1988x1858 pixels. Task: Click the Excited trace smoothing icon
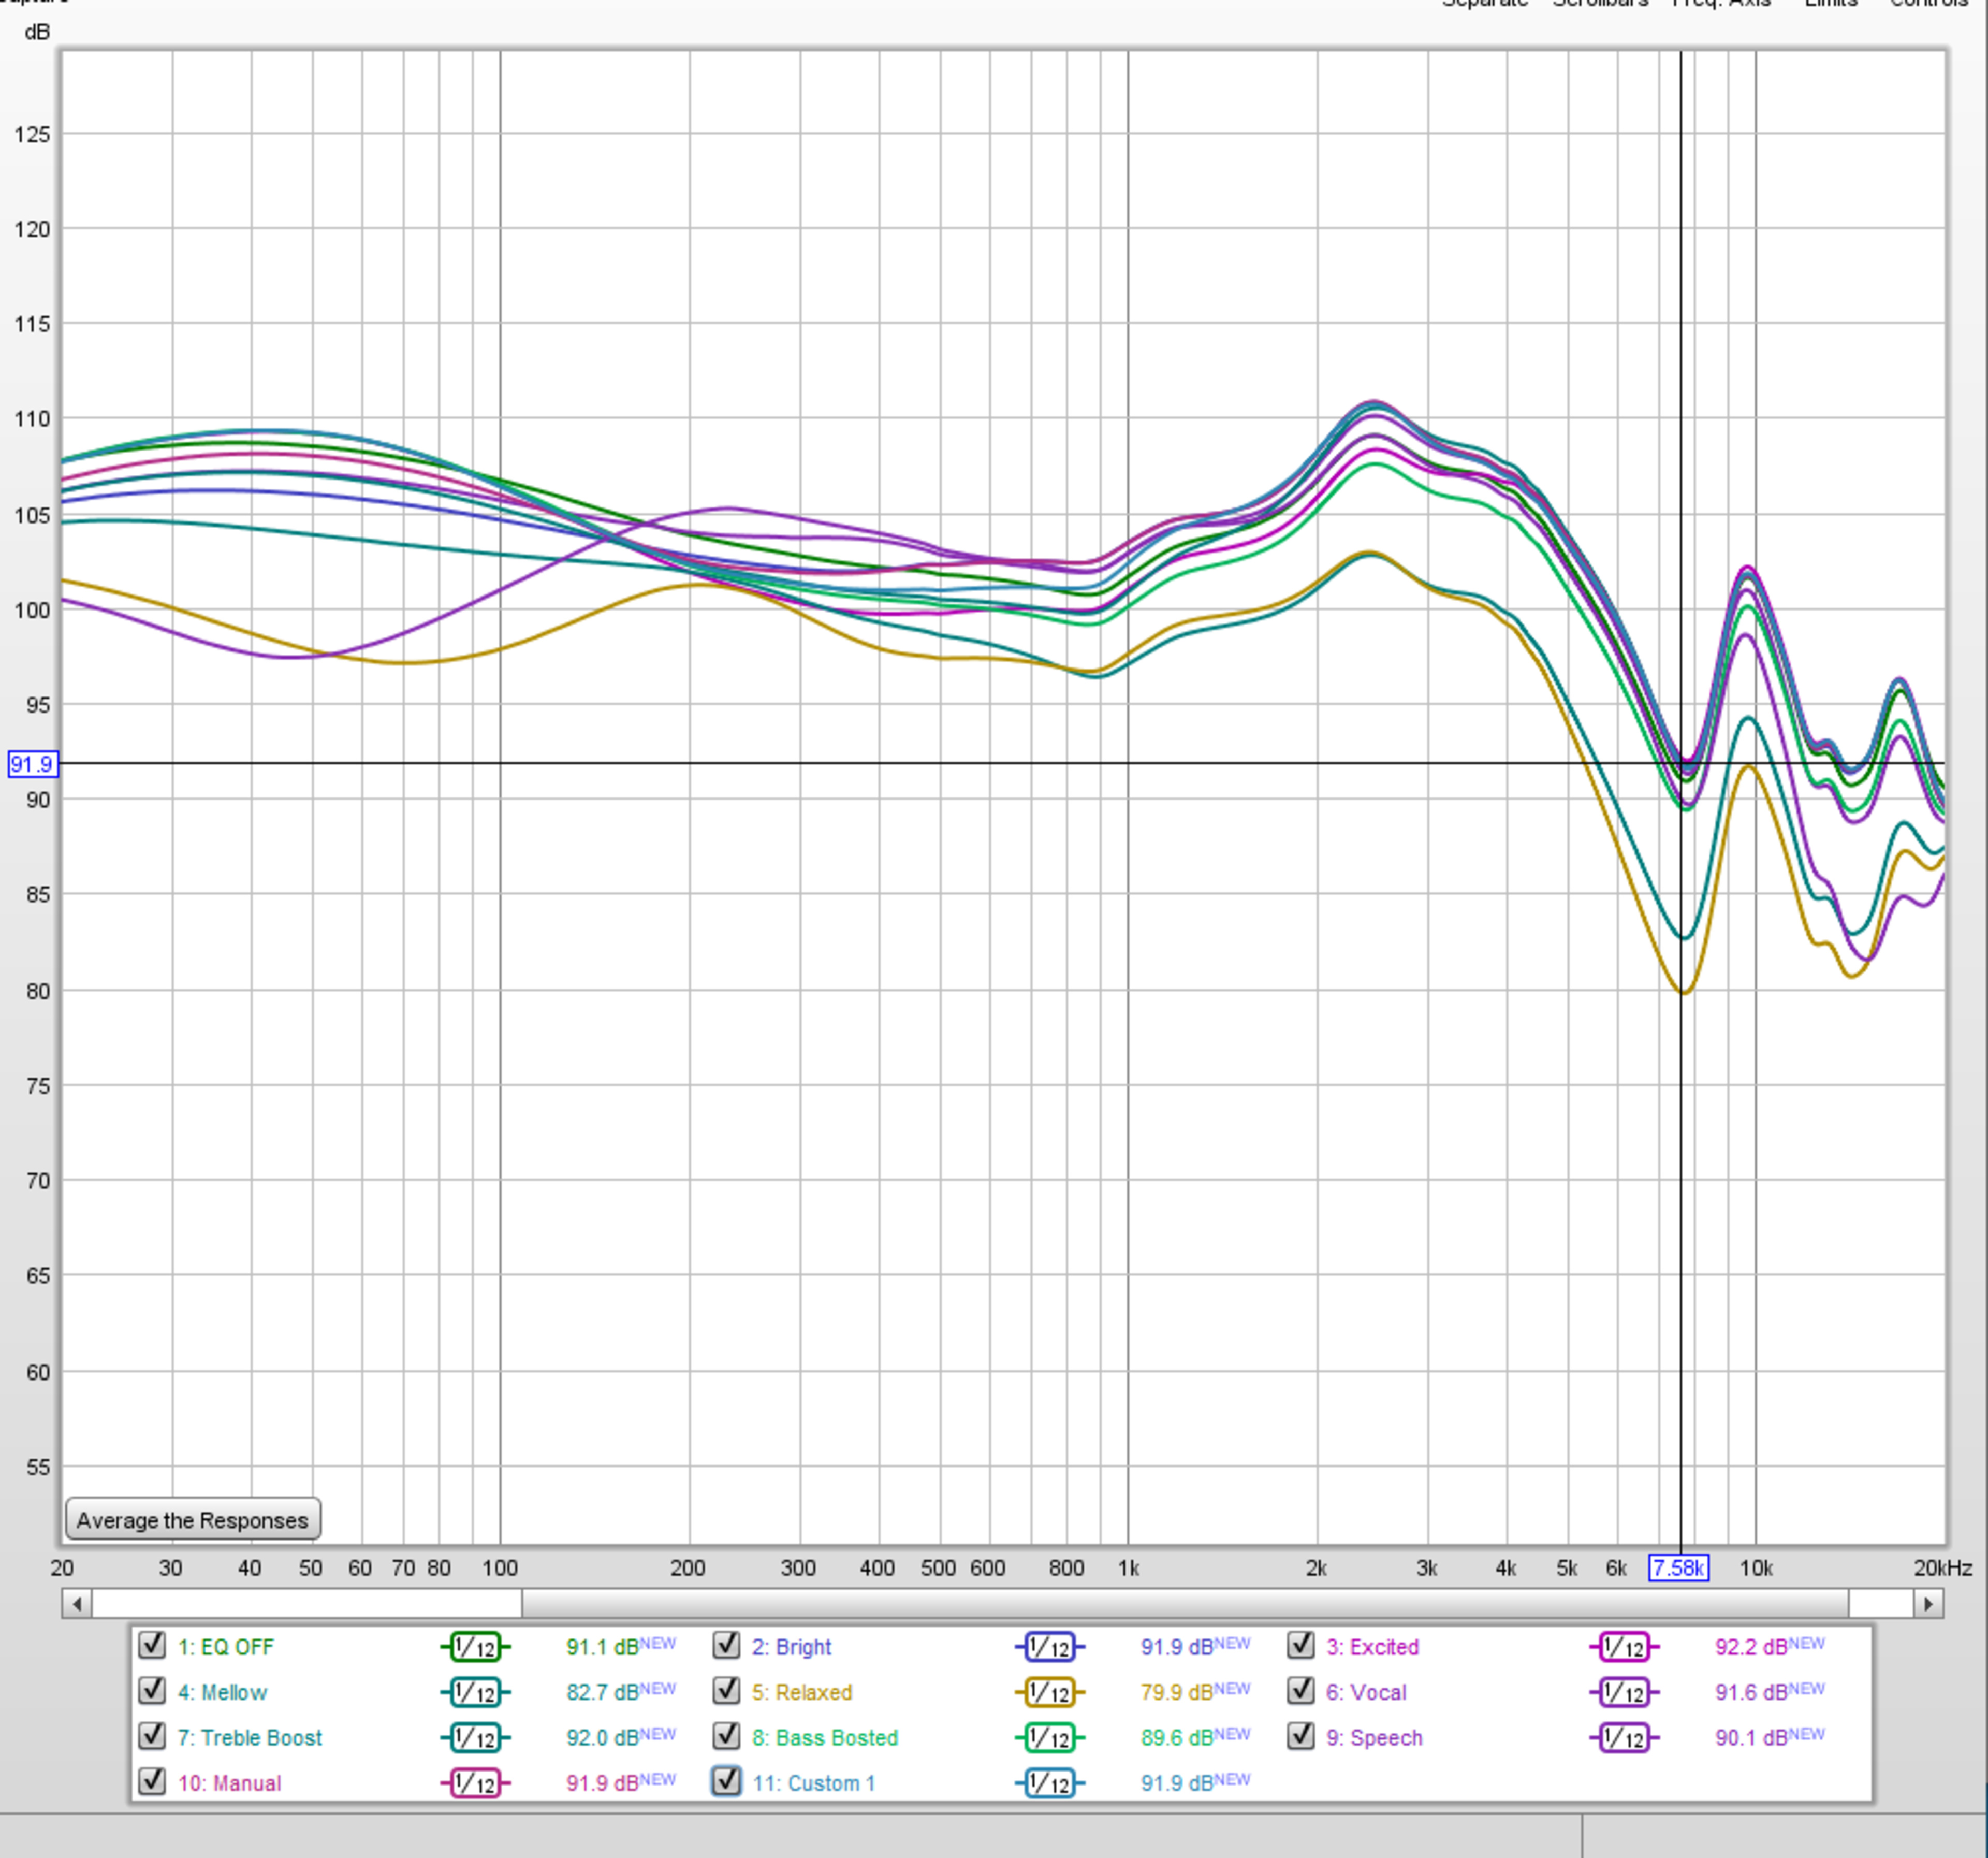pyautogui.click(x=1623, y=1647)
